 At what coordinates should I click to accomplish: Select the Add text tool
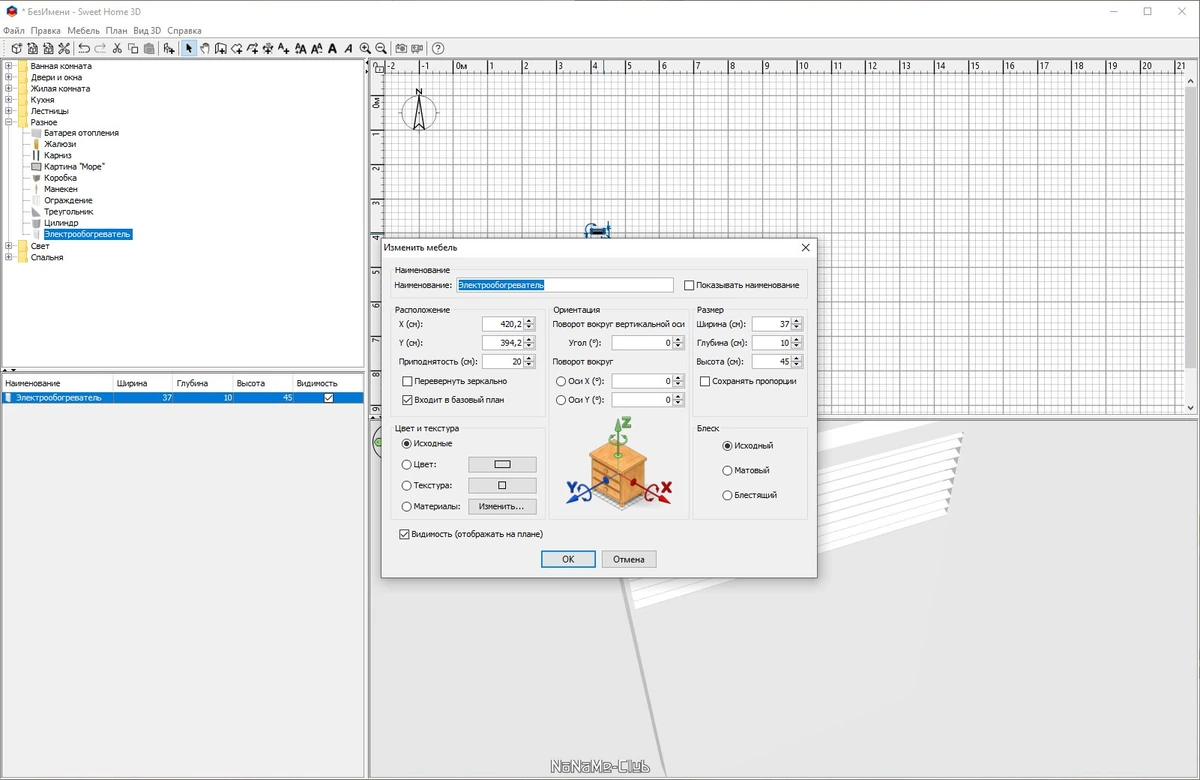coord(284,48)
